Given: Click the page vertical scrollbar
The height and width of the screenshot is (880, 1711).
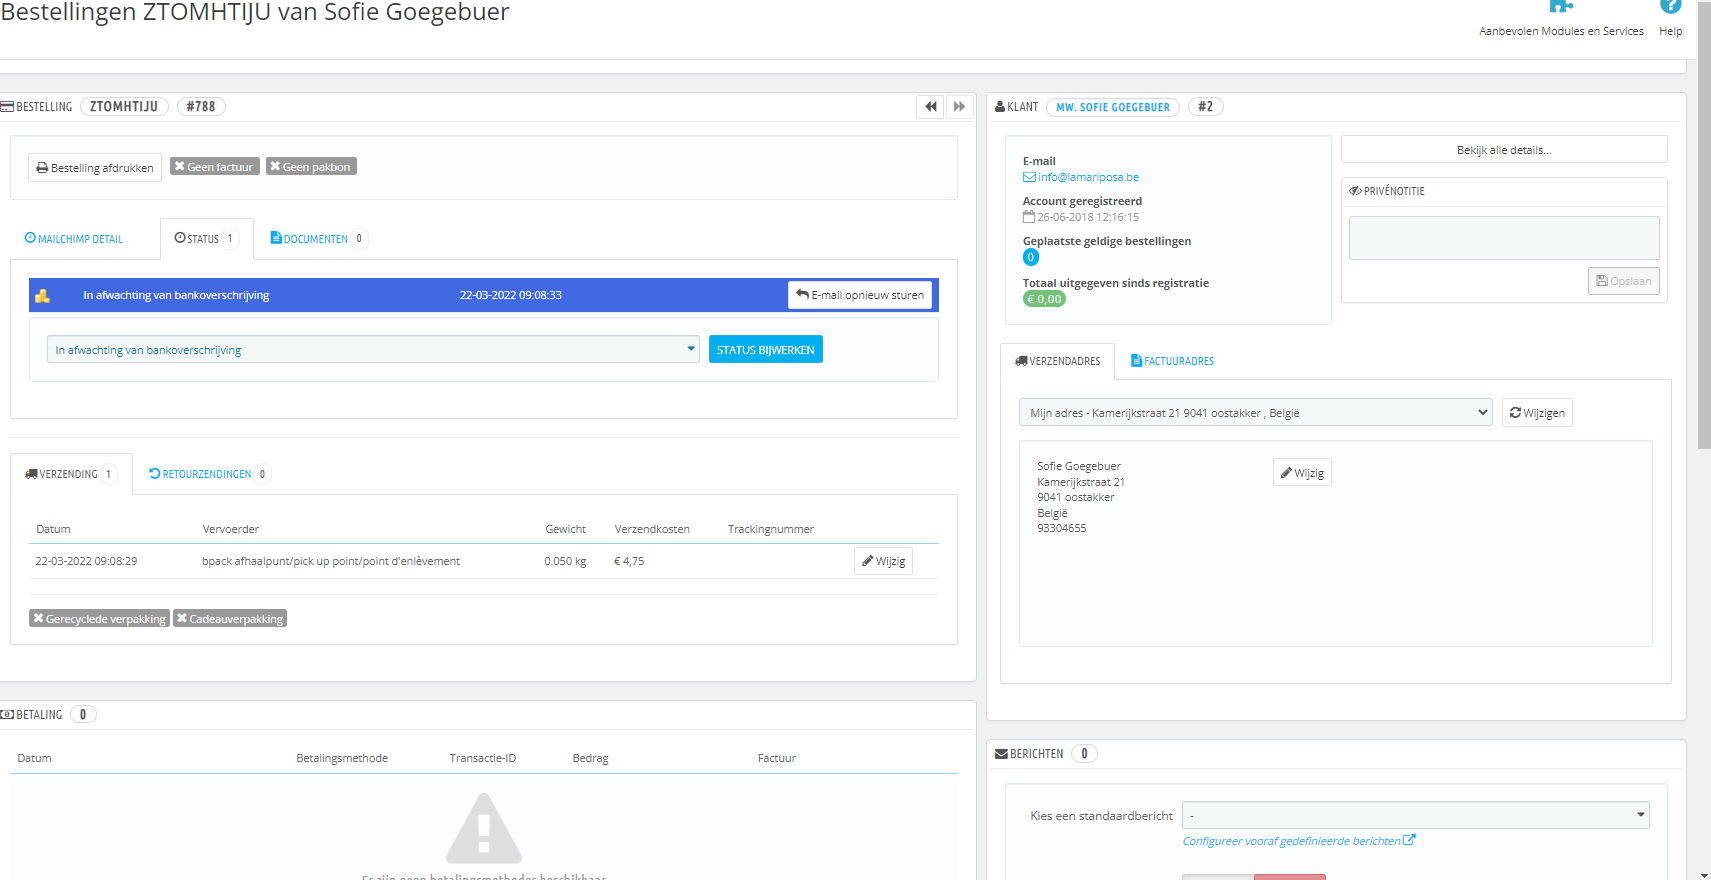Looking at the screenshot, I should pos(1704,228).
